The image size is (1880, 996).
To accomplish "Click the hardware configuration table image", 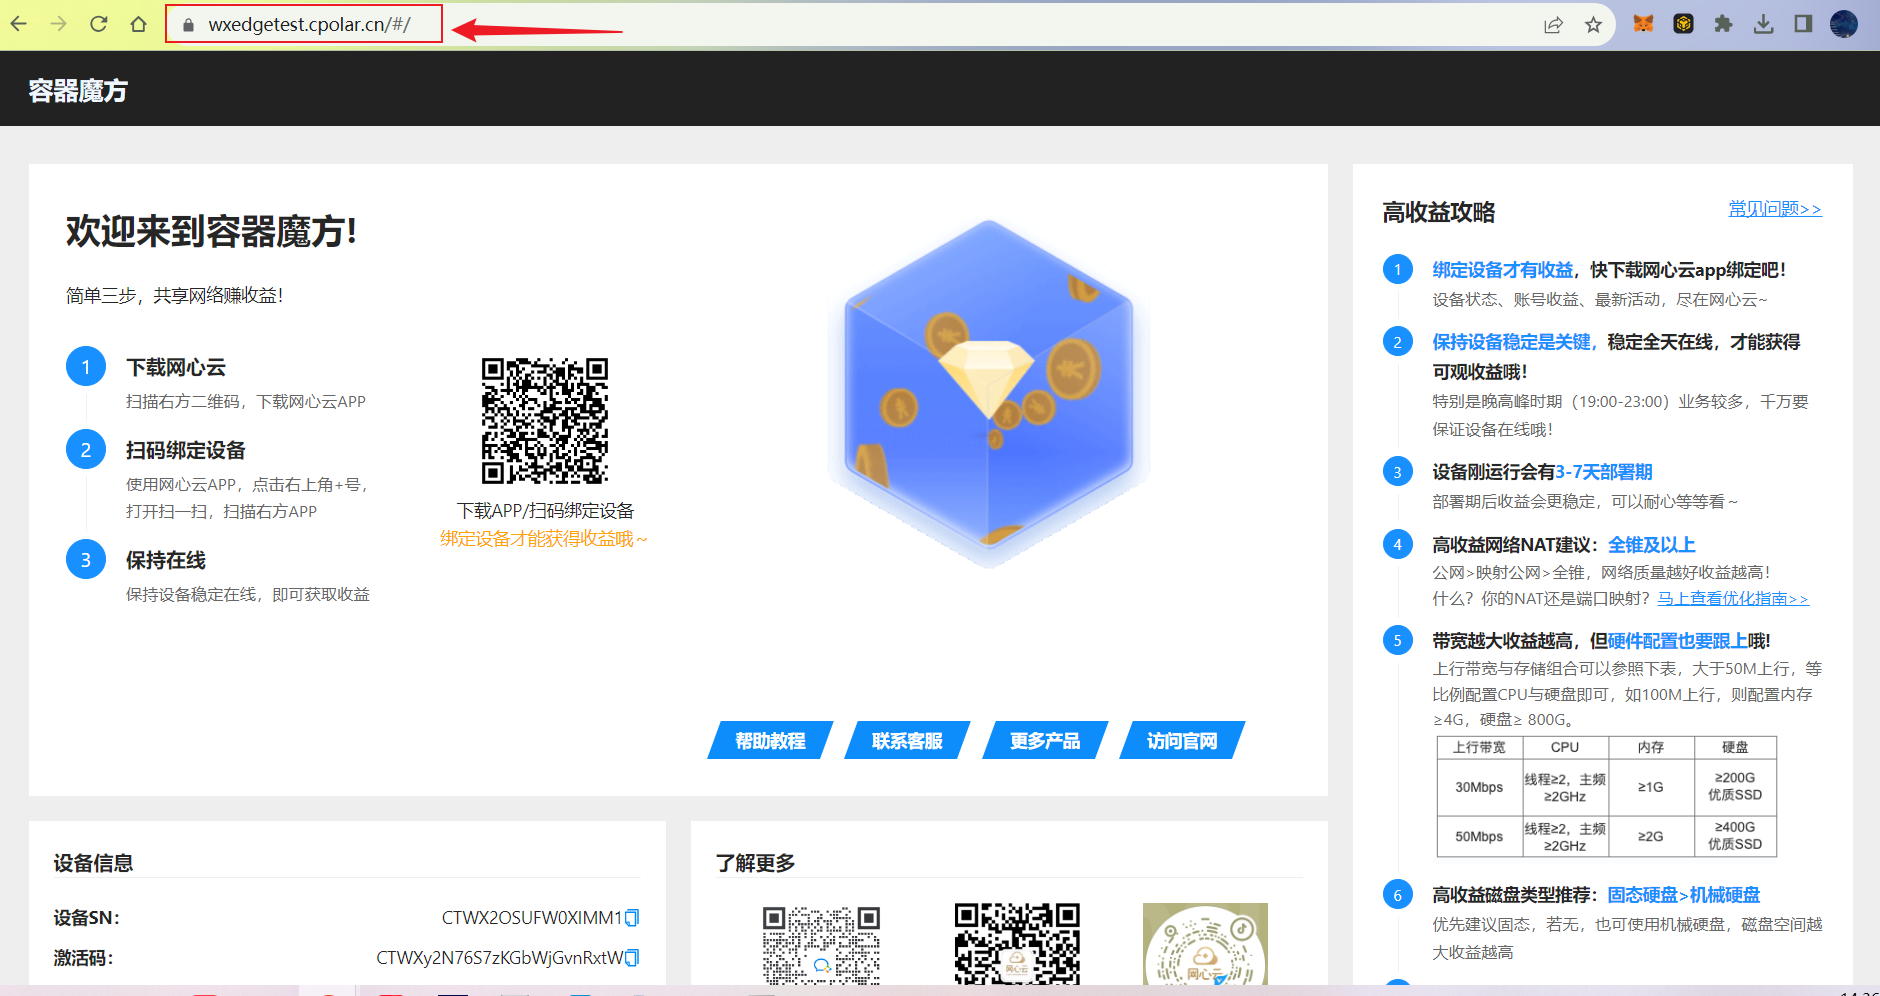I will [1607, 797].
